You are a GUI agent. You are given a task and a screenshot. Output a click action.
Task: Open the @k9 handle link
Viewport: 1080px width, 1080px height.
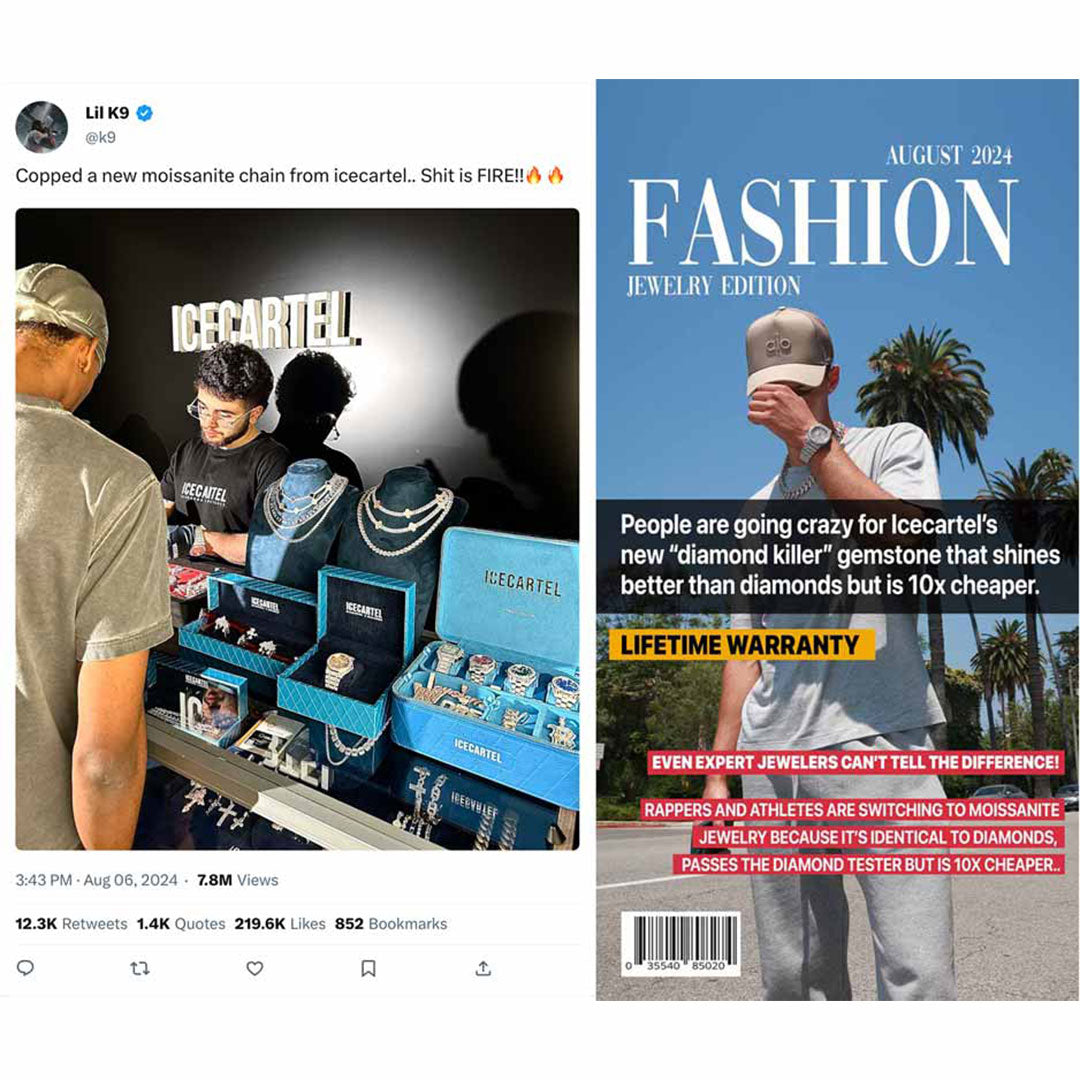pyautogui.click(x=101, y=137)
